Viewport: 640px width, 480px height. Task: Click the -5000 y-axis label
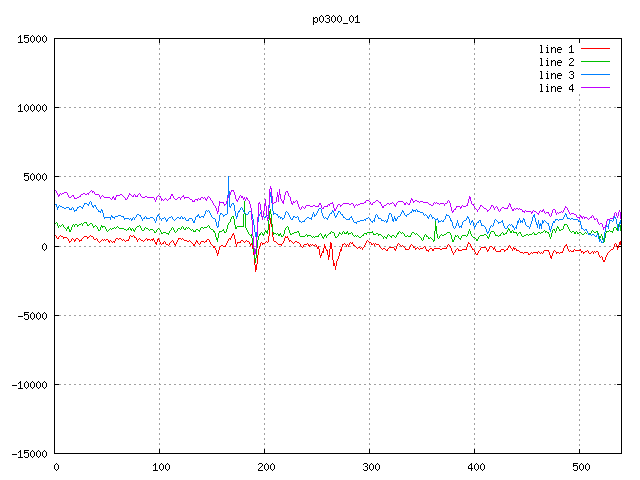[x=32, y=316]
